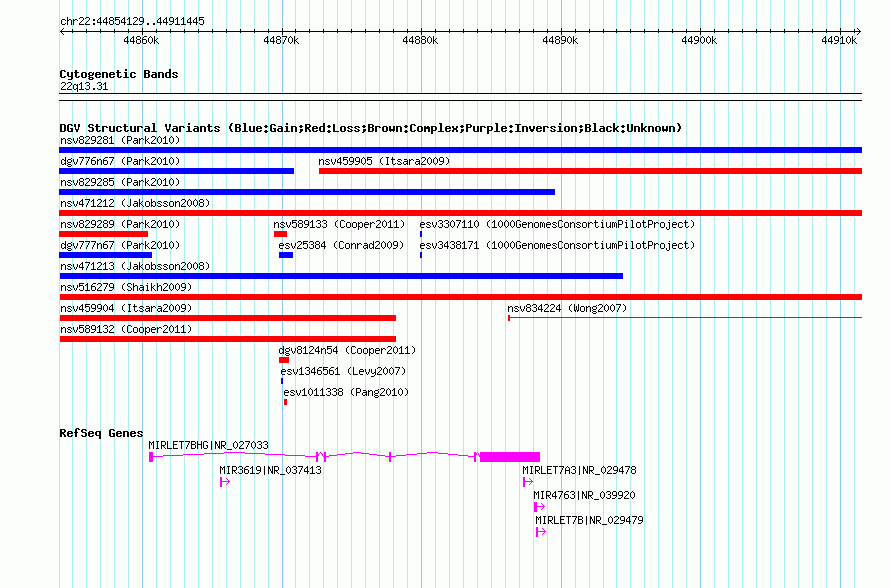The height and width of the screenshot is (588, 890).
Task: Click the 44900k ruler tick label
Action: click(x=699, y=40)
